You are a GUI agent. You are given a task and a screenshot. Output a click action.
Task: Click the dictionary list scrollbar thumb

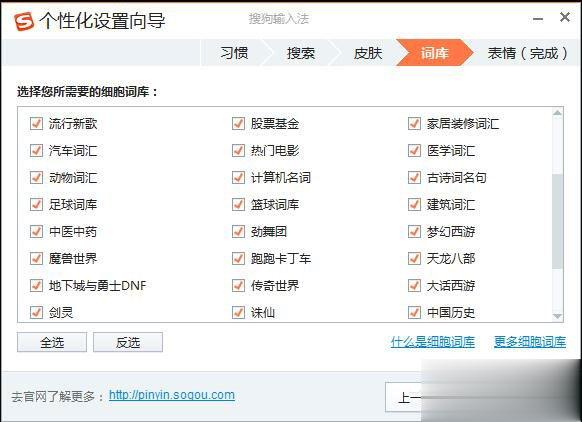[x=557, y=221]
